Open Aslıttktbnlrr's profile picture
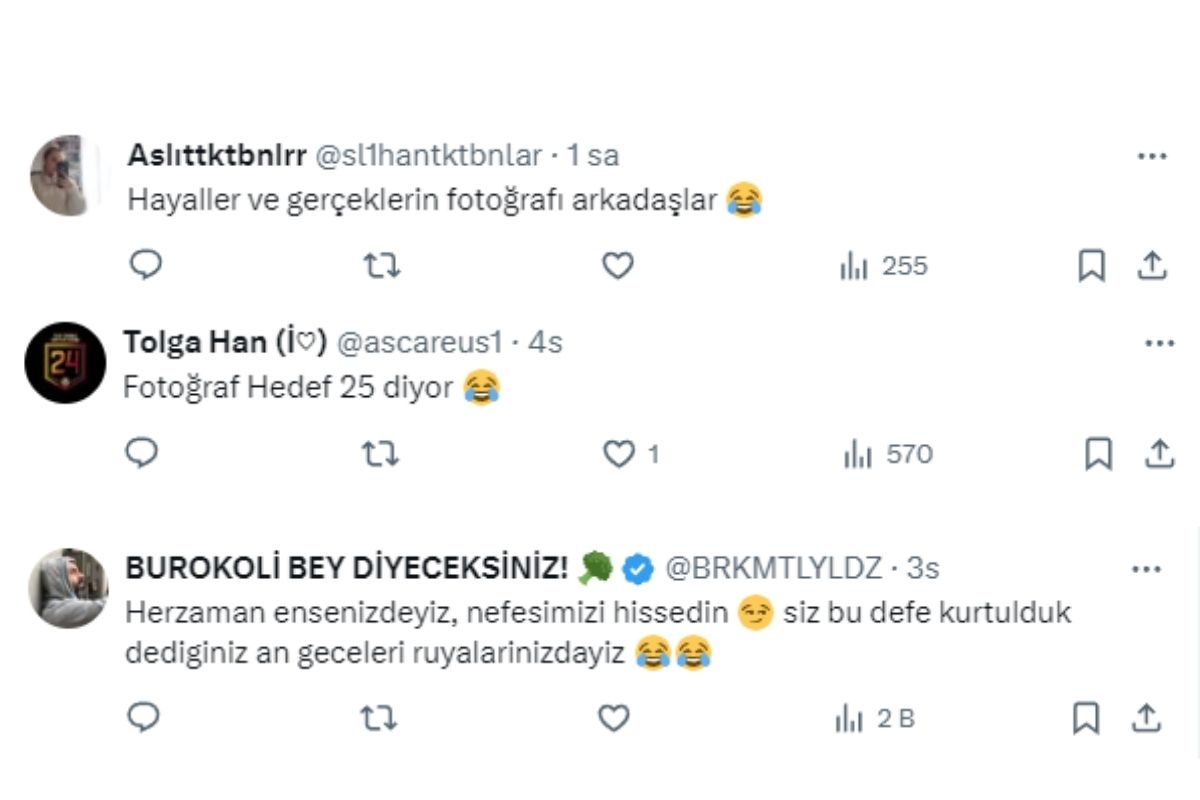 point(65,176)
